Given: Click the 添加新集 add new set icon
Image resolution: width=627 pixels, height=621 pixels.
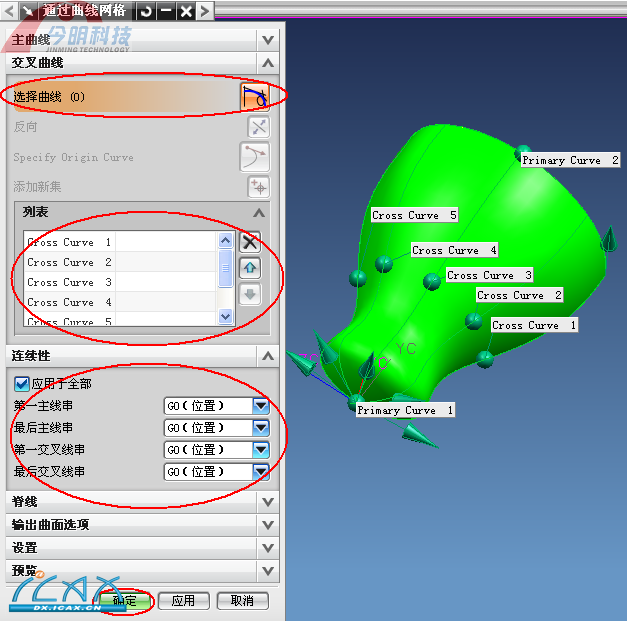Looking at the screenshot, I should (x=258, y=187).
